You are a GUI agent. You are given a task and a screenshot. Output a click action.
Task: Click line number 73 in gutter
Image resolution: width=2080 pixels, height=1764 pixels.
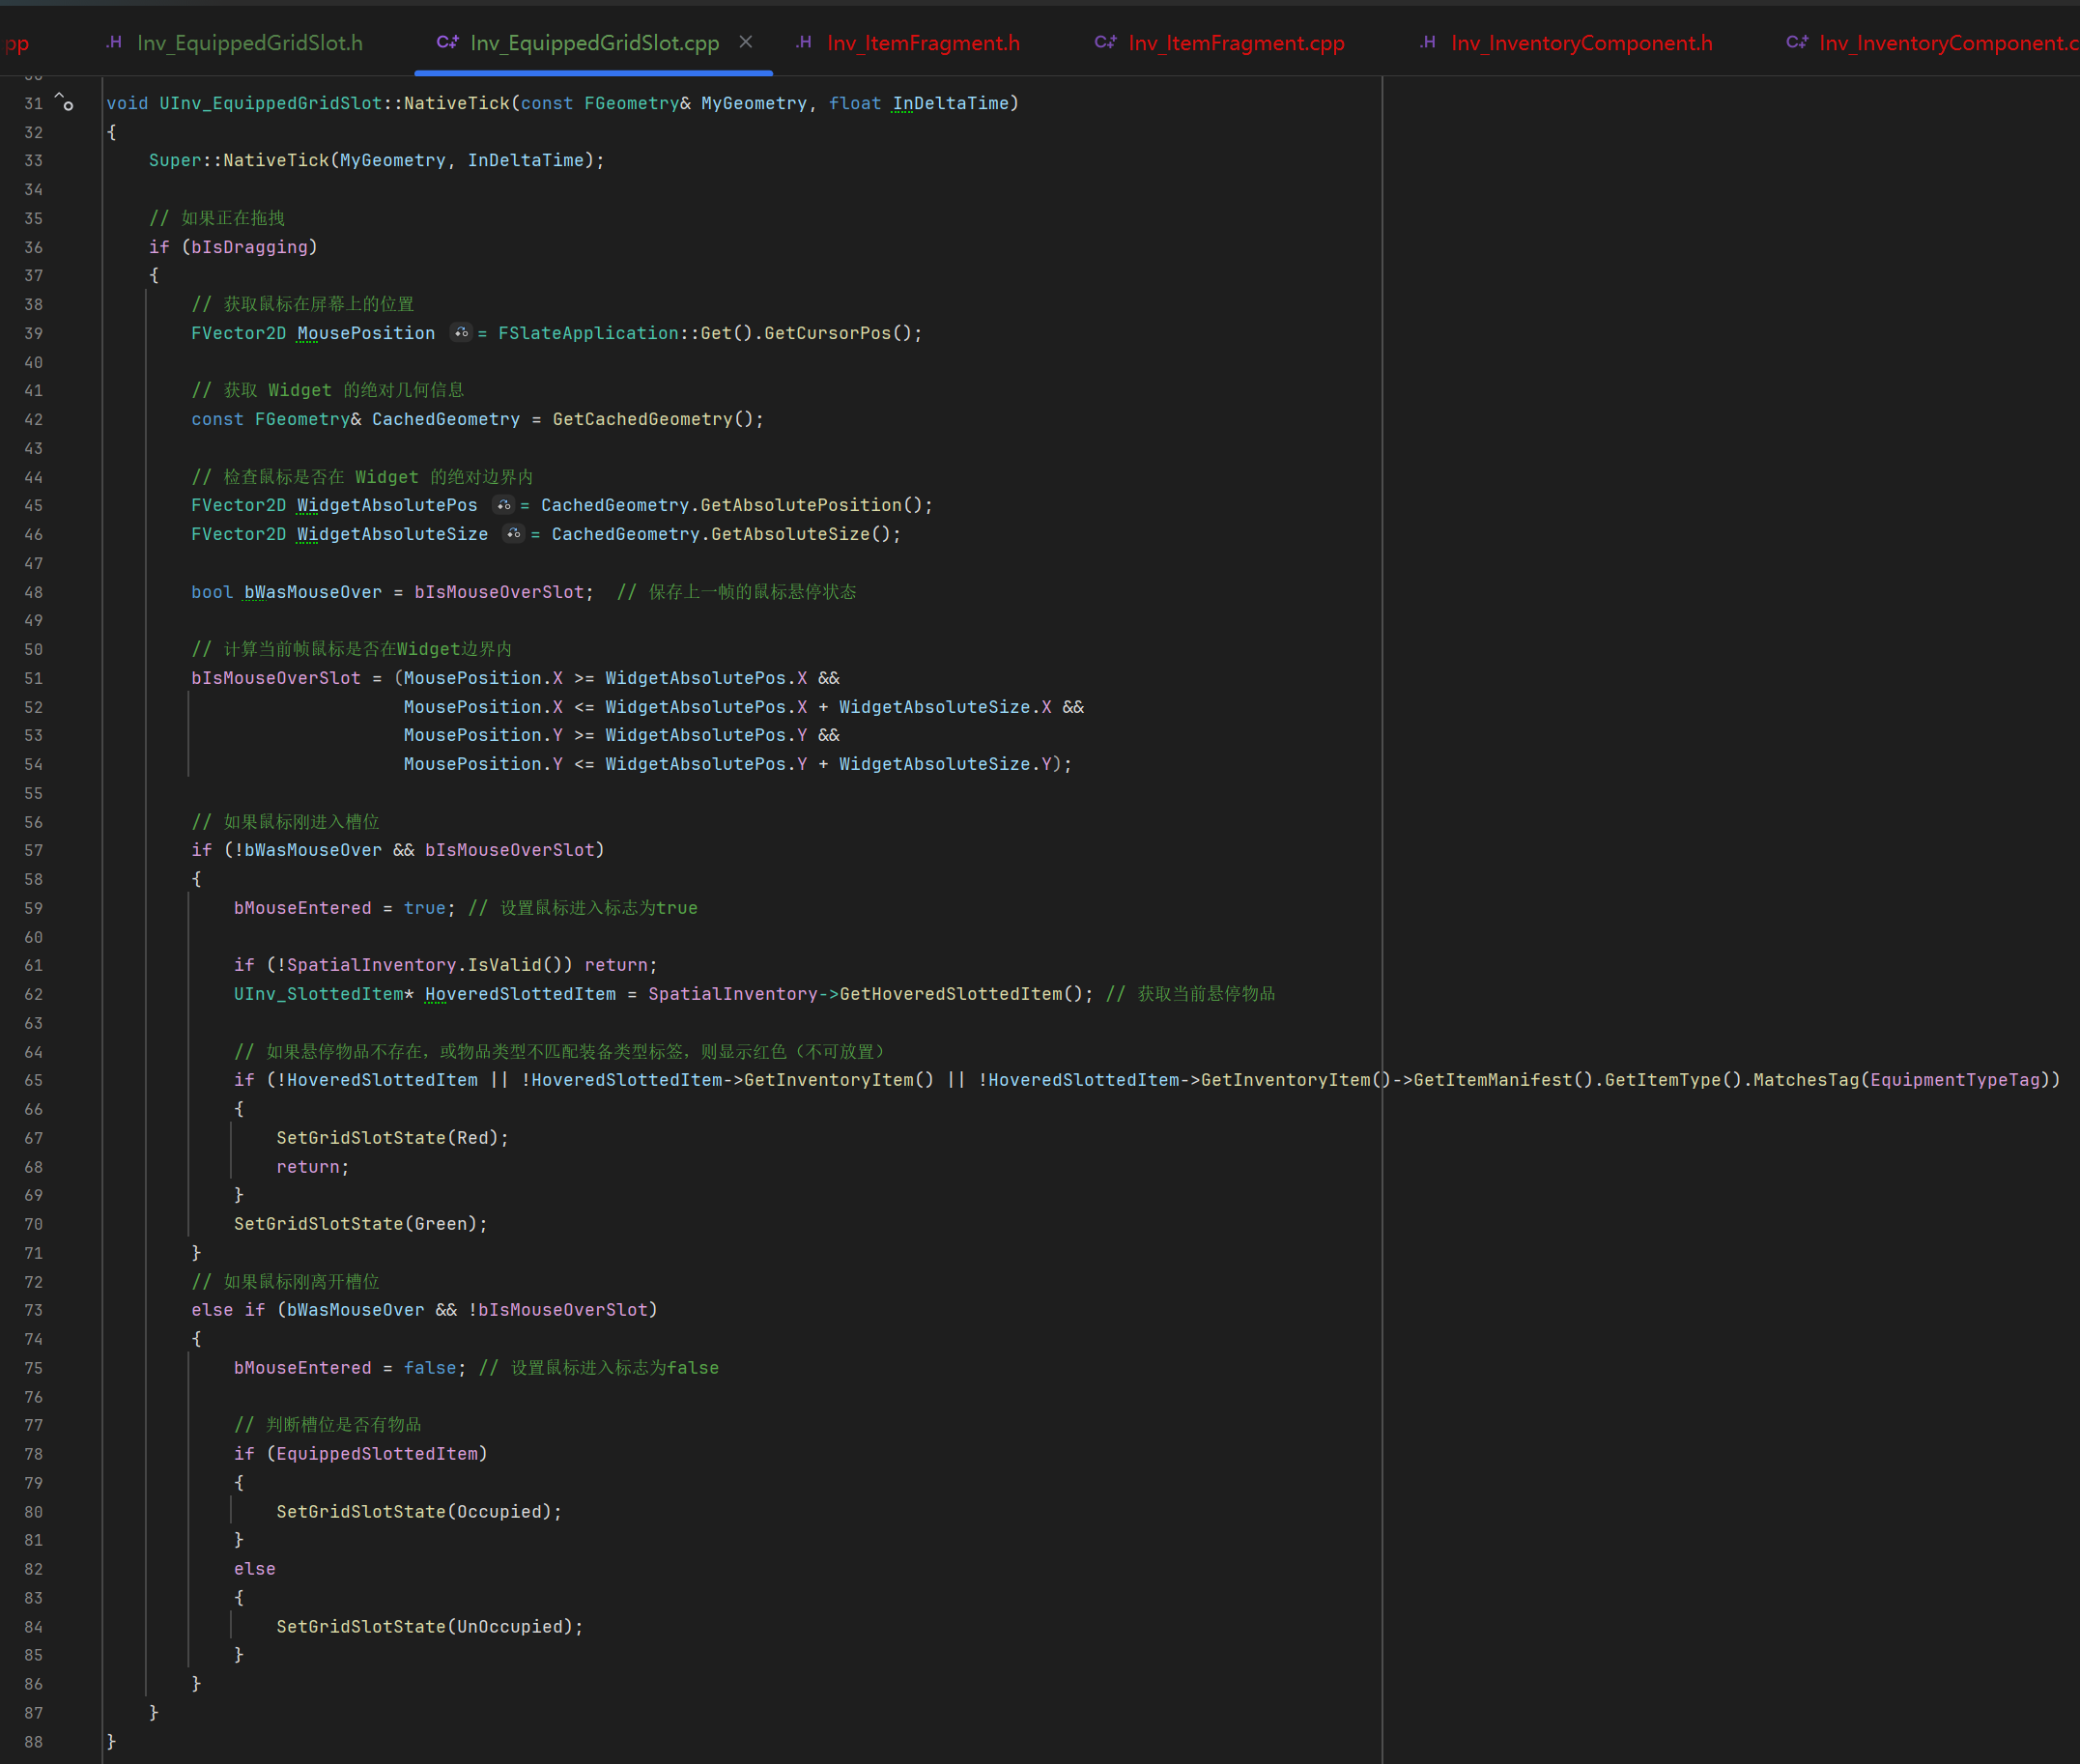pos(34,1310)
